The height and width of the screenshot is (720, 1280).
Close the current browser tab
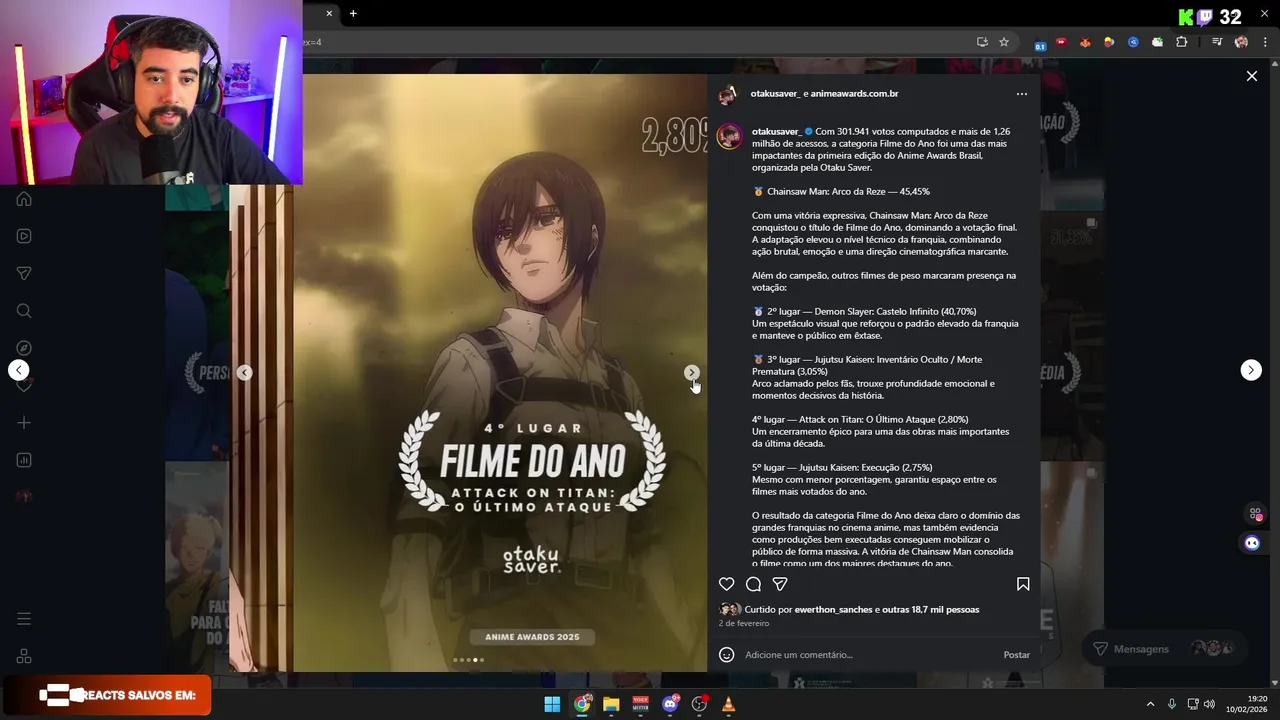pos(329,13)
